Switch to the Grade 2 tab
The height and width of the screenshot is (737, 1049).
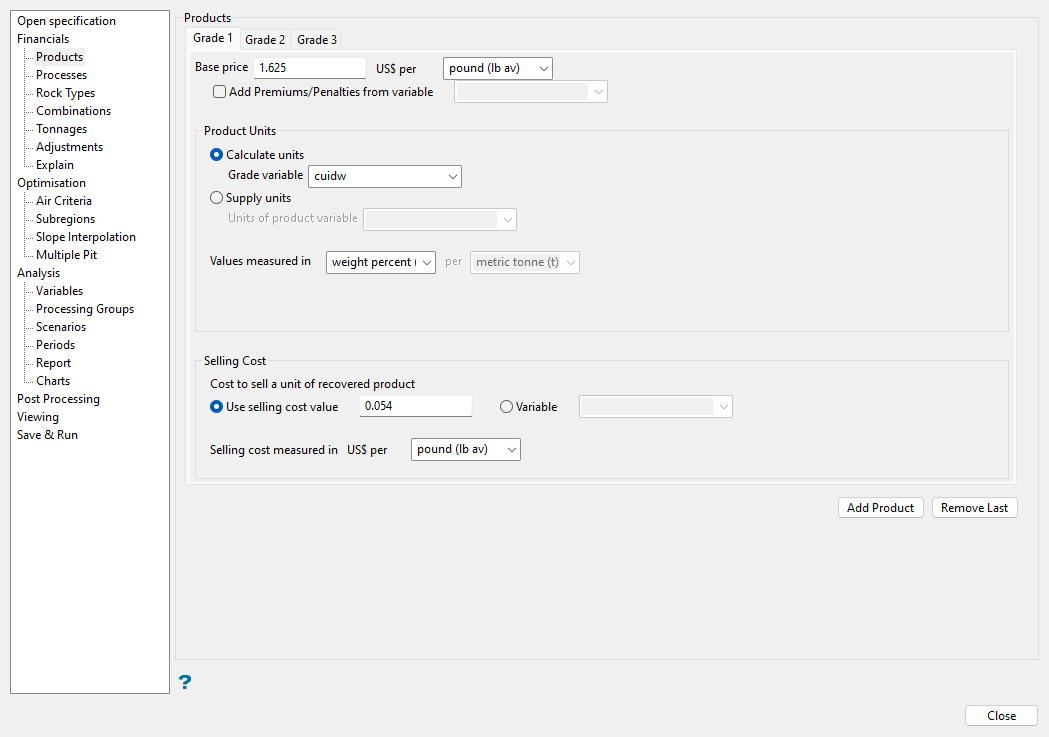[265, 40]
